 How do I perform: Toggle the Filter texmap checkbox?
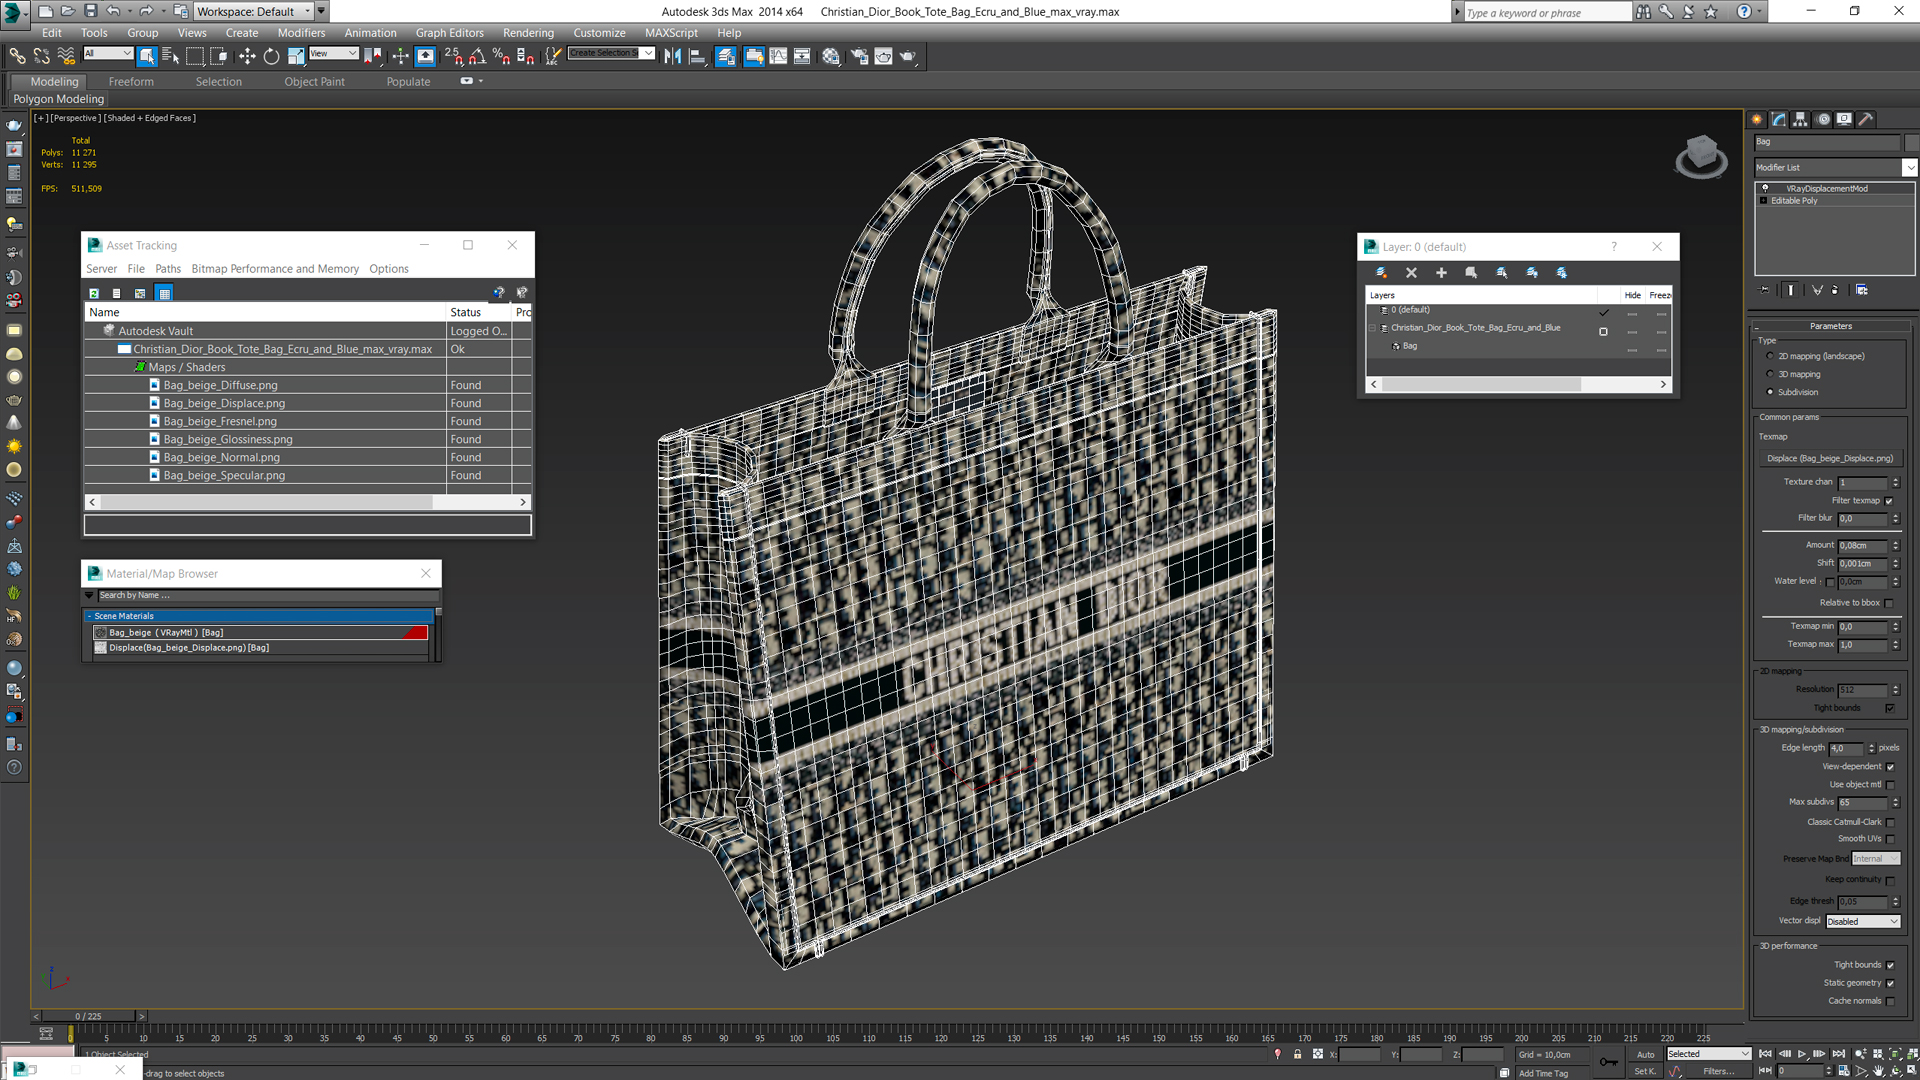coord(1889,501)
